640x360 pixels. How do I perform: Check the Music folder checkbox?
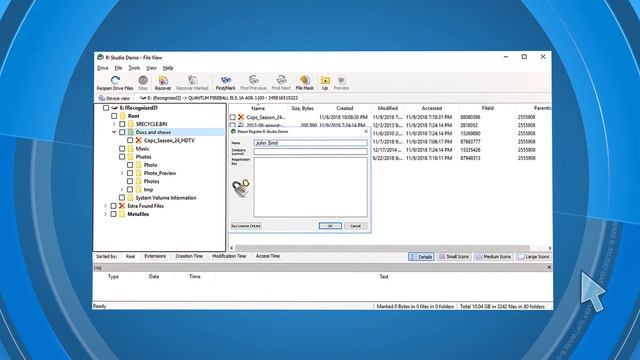[x=122, y=149]
